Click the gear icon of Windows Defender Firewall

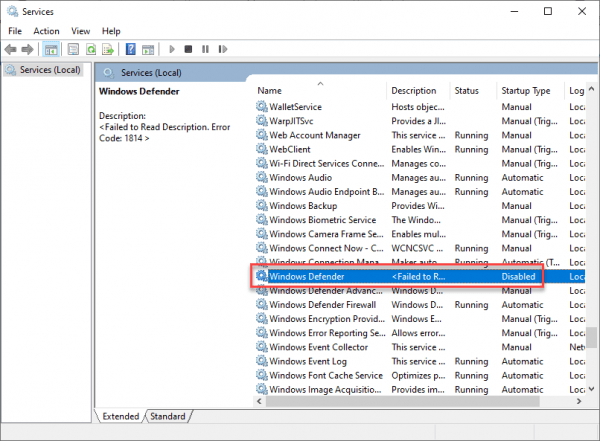[261, 304]
